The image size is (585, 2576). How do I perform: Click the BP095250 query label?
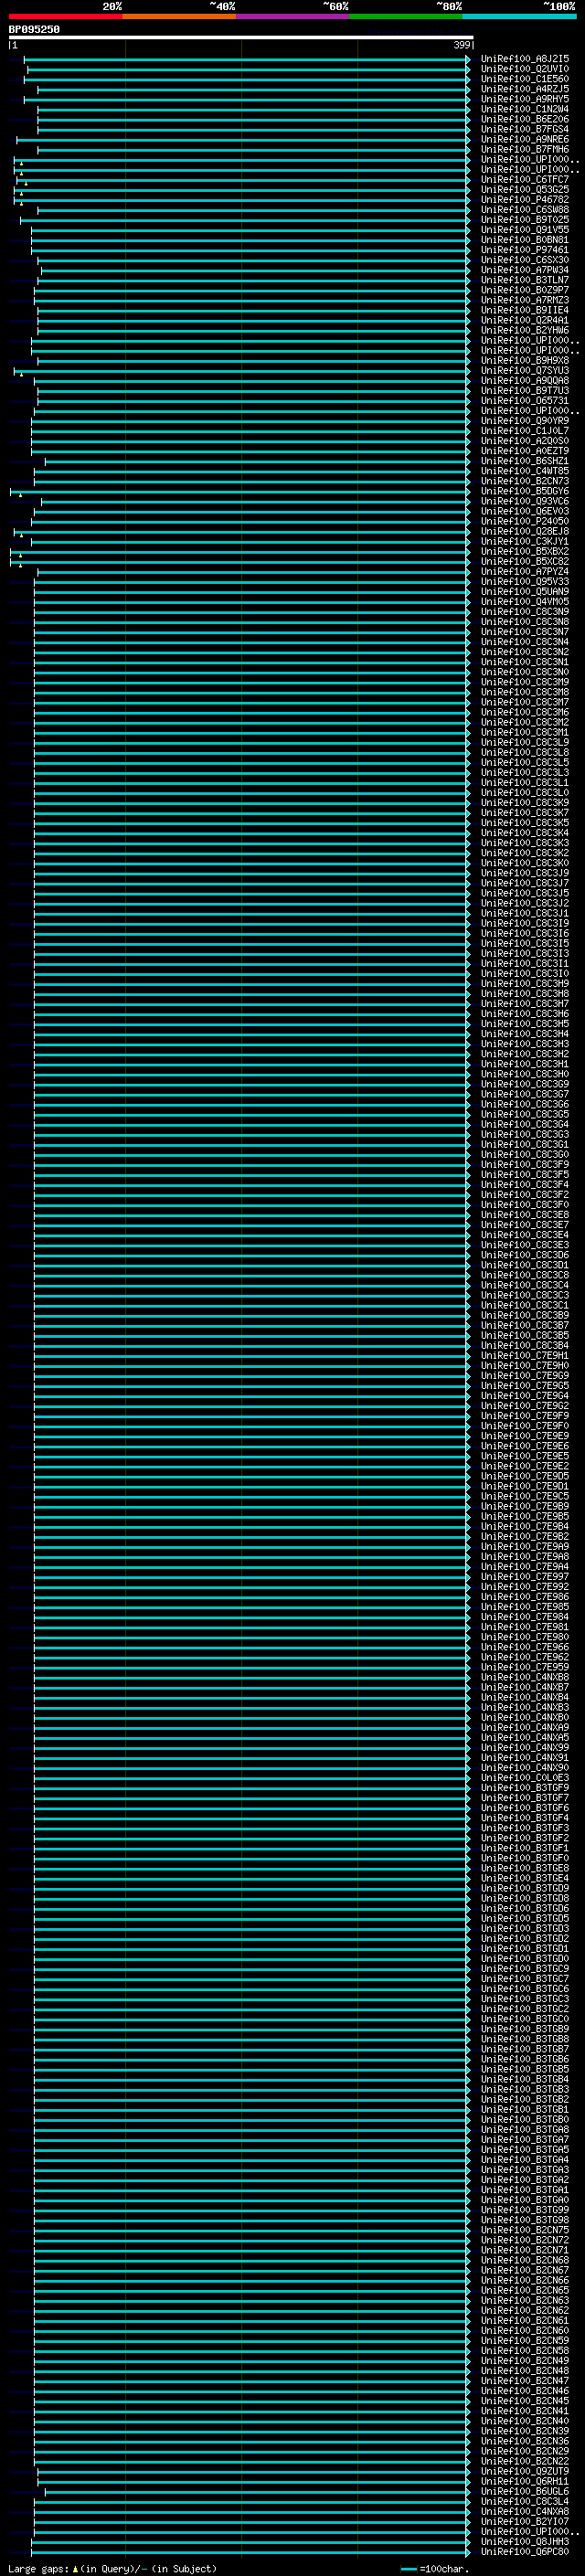[x=34, y=30]
